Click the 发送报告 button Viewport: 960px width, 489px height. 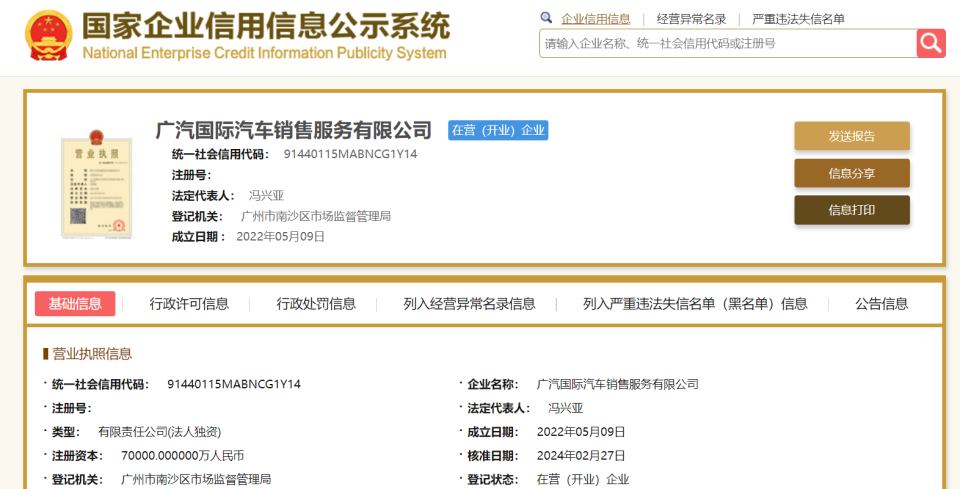point(852,136)
